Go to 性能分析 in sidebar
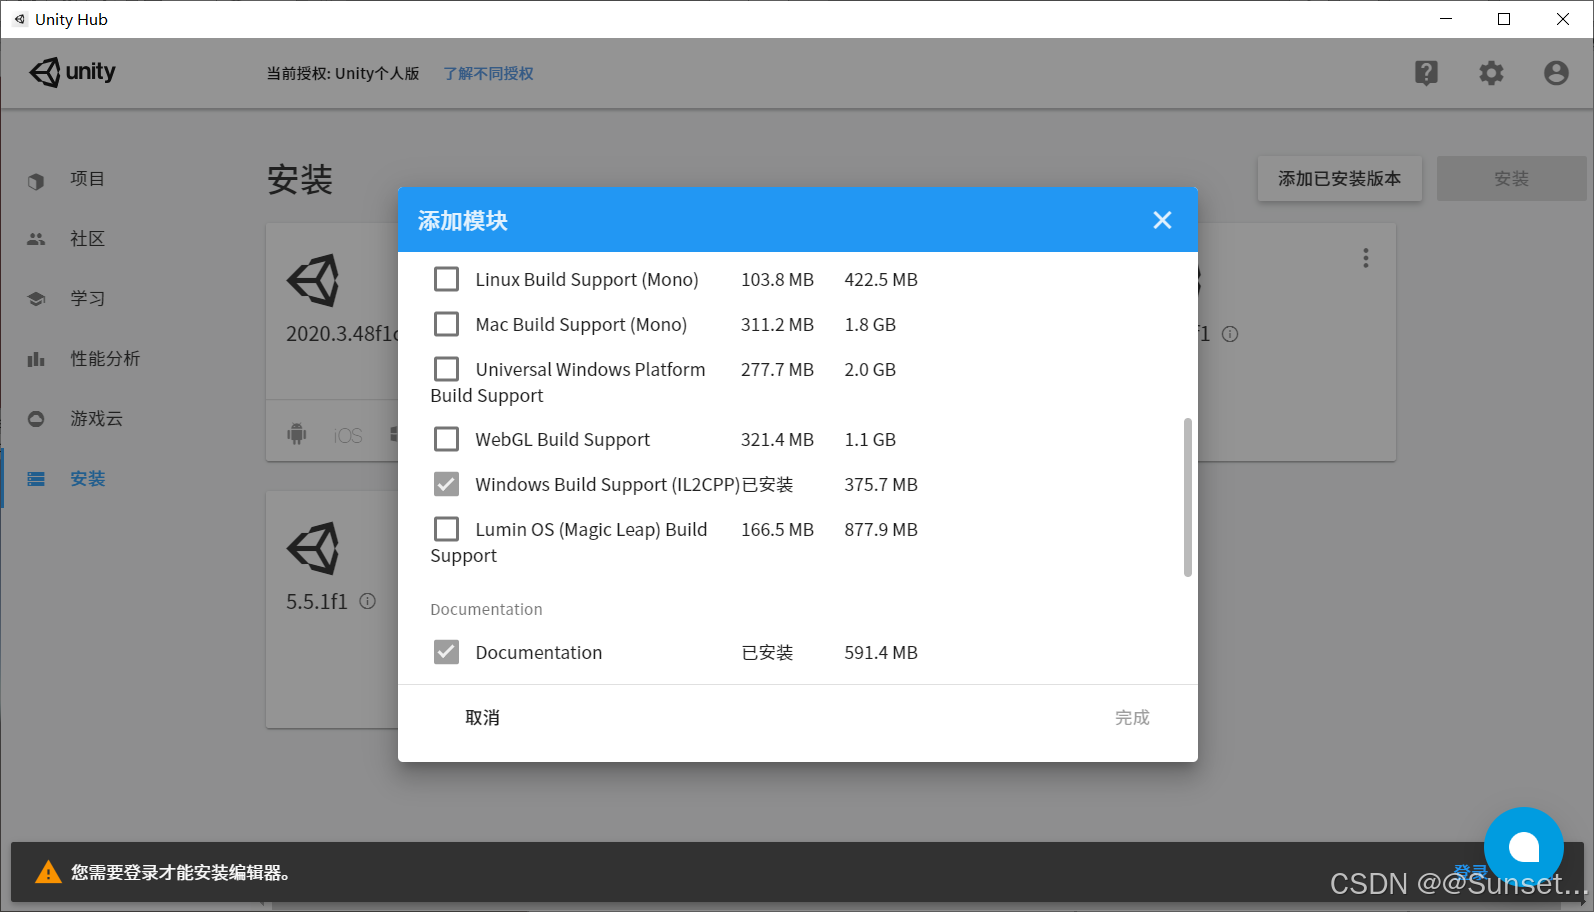 pos(105,359)
